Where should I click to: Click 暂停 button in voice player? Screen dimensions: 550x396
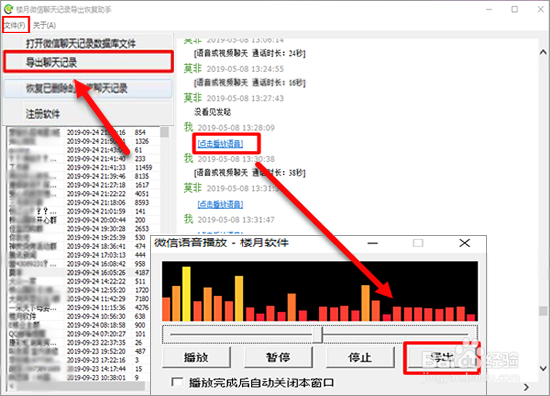tap(278, 357)
